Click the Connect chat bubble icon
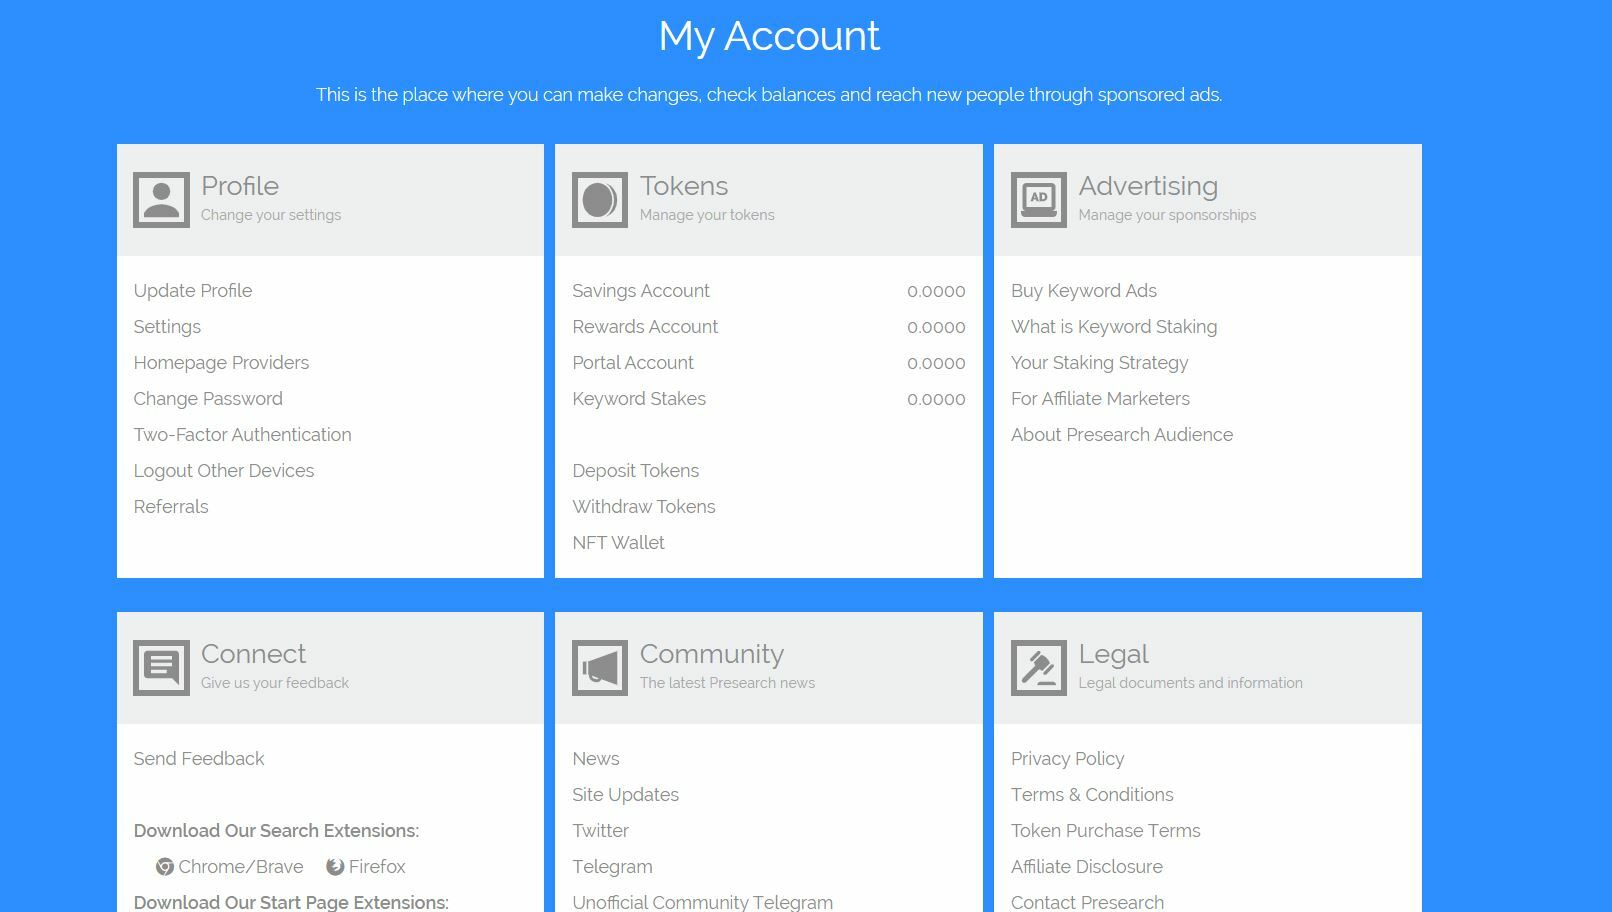Image resolution: width=1612 pixels, height=912 pixels. [161, 668]
